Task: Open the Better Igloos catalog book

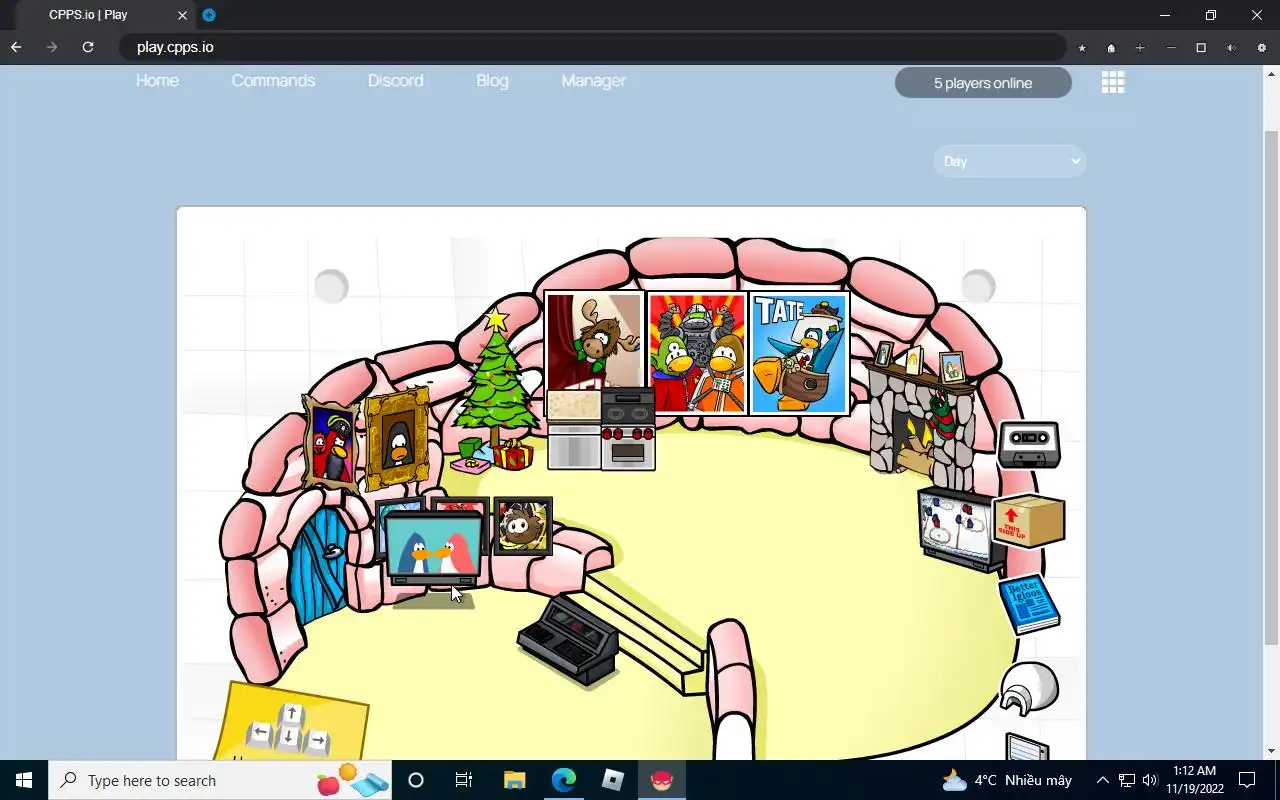Action: (x=1029, y=603)
